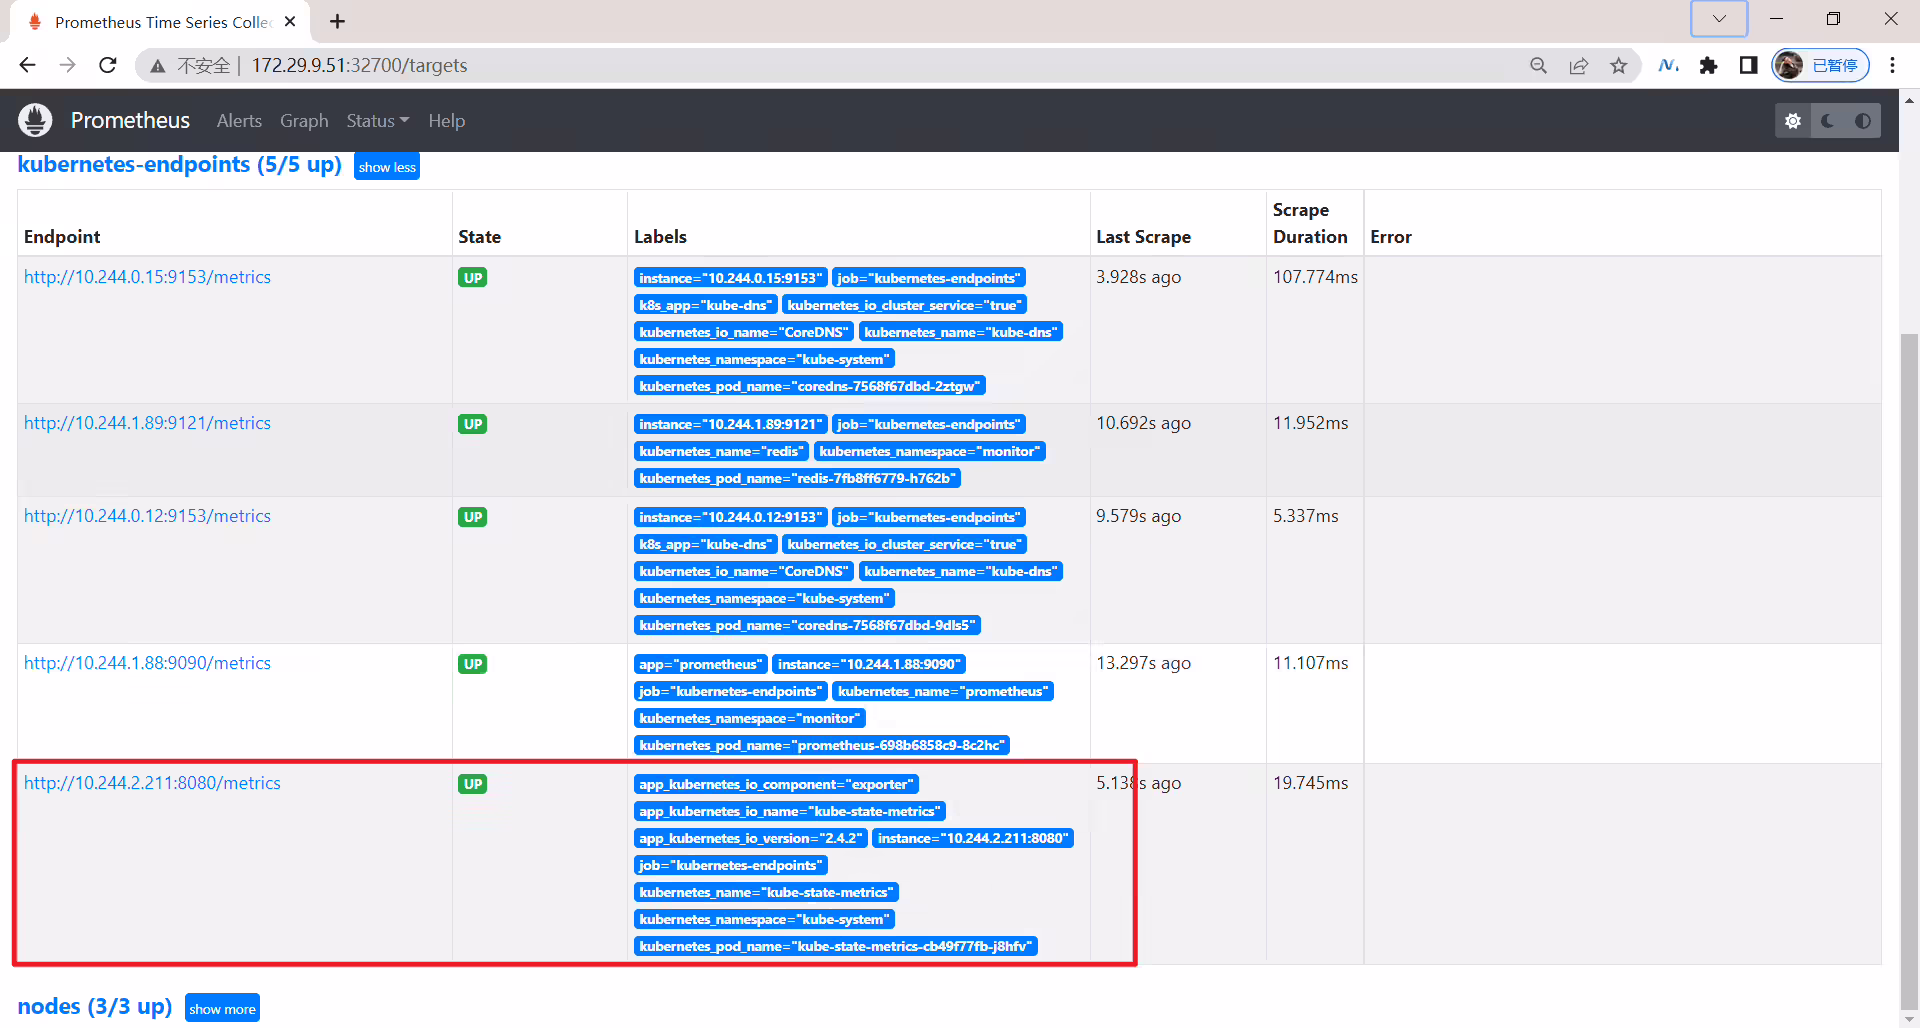Open endpoint http://10.244.1.89:9121/metrics
The height and width of the screenshot is (1028, 1920).
tap(147, 423)
